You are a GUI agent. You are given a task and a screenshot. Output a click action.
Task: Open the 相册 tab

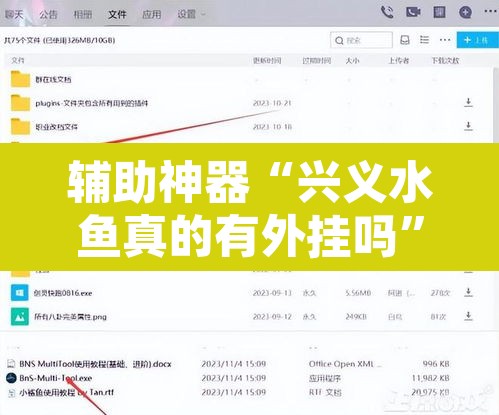83,14
